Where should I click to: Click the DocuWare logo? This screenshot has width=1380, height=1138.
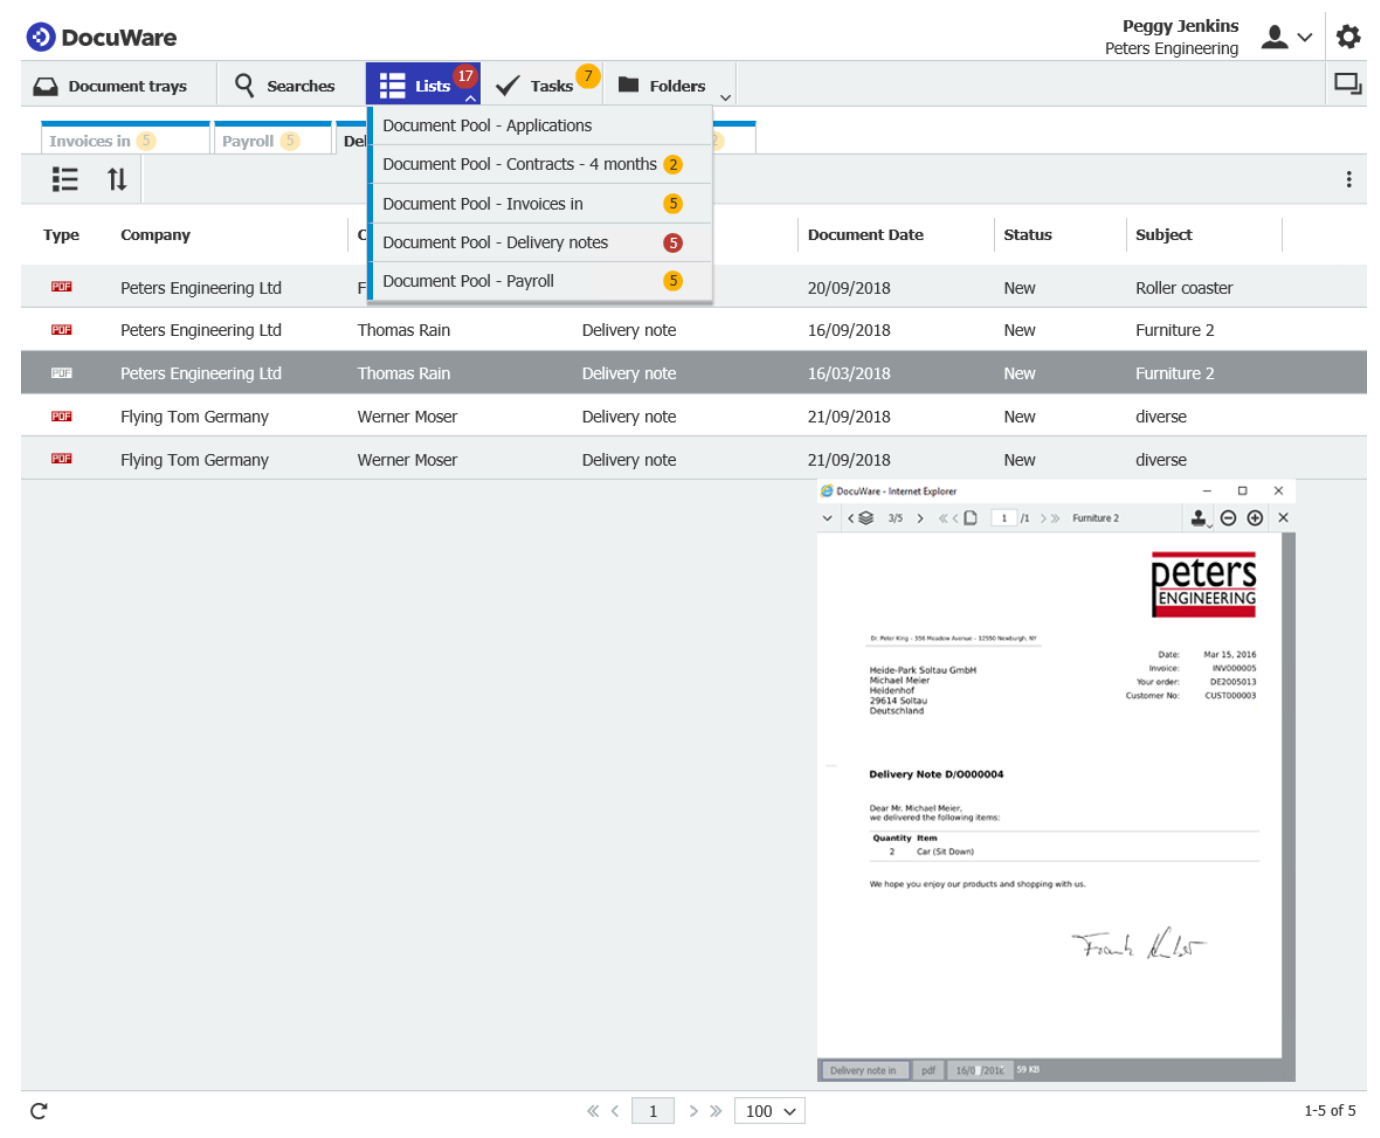101,37
